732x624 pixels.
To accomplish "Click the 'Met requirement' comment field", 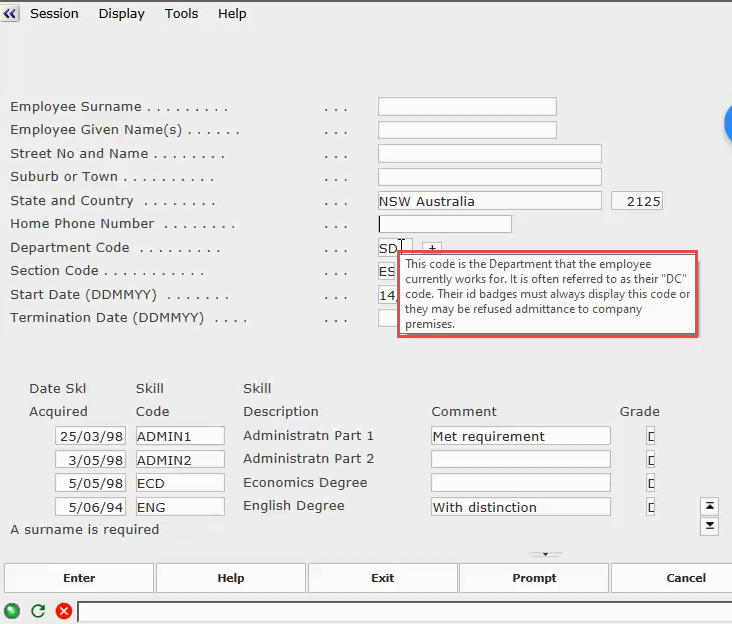I will click(521, 435).
